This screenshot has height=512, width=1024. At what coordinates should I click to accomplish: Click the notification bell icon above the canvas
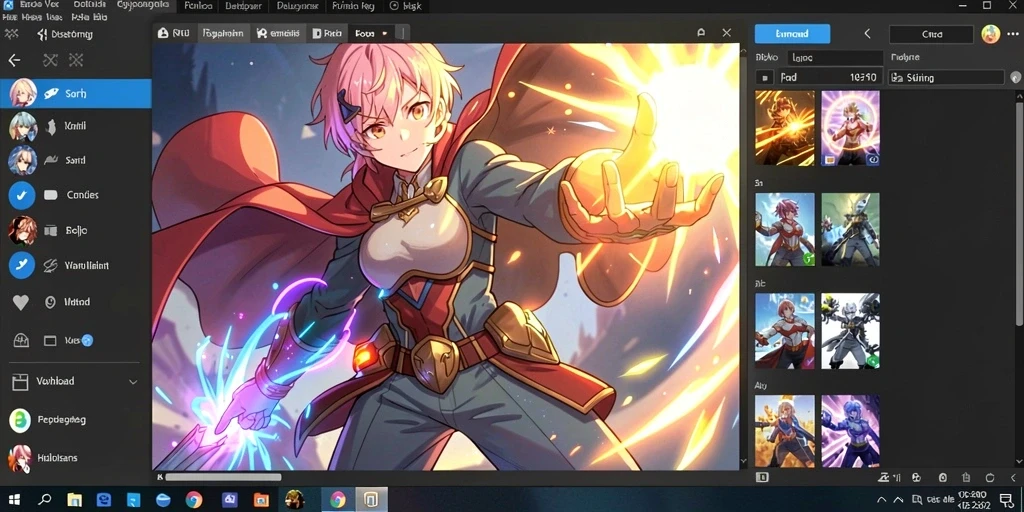[701, 33]
